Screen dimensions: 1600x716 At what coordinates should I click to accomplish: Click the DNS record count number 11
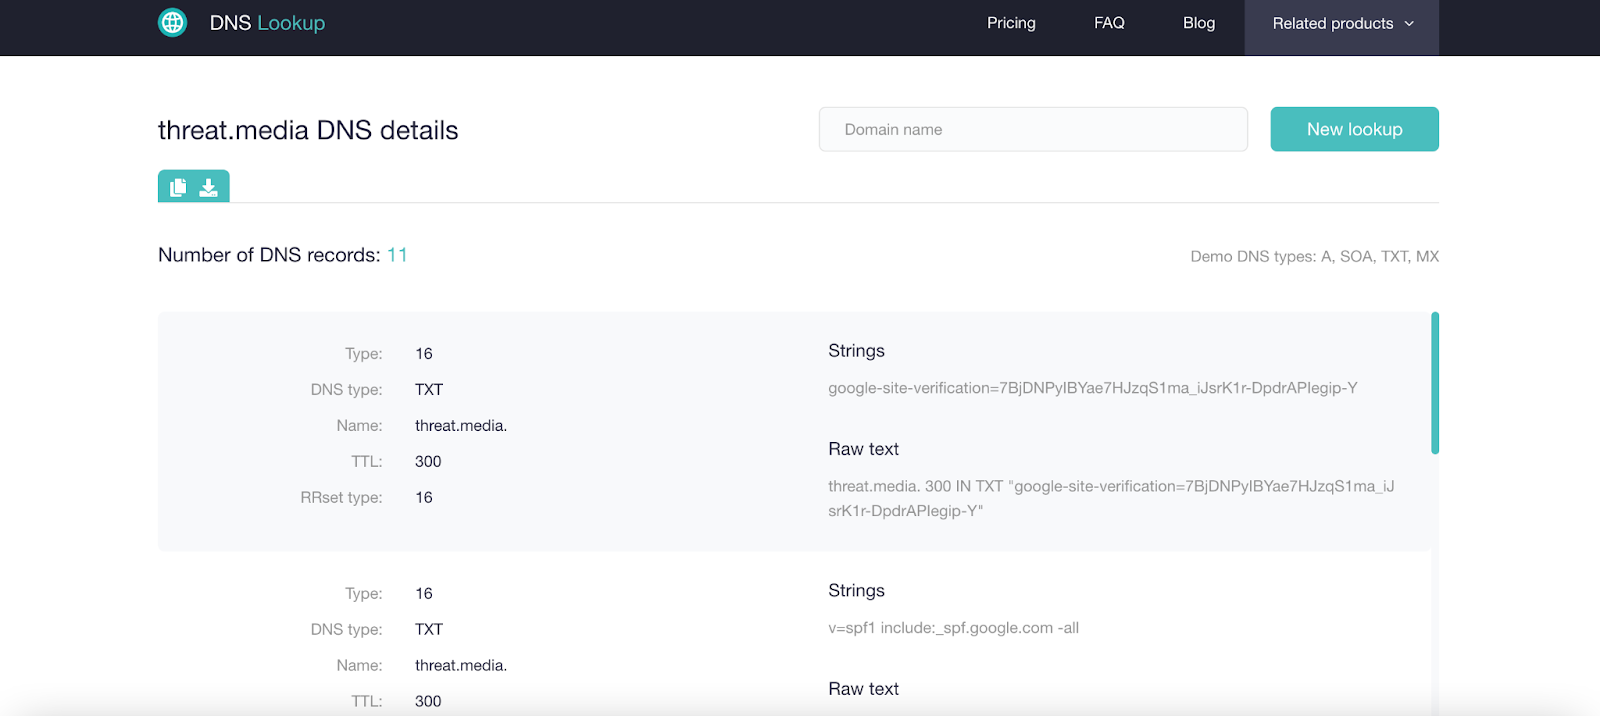(397, 255)
